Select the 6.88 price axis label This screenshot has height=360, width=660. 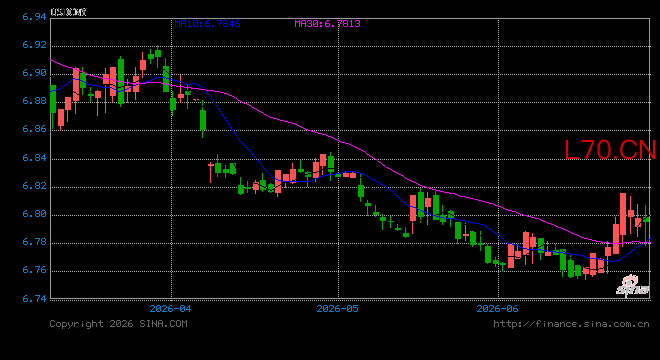coord(34,101)
